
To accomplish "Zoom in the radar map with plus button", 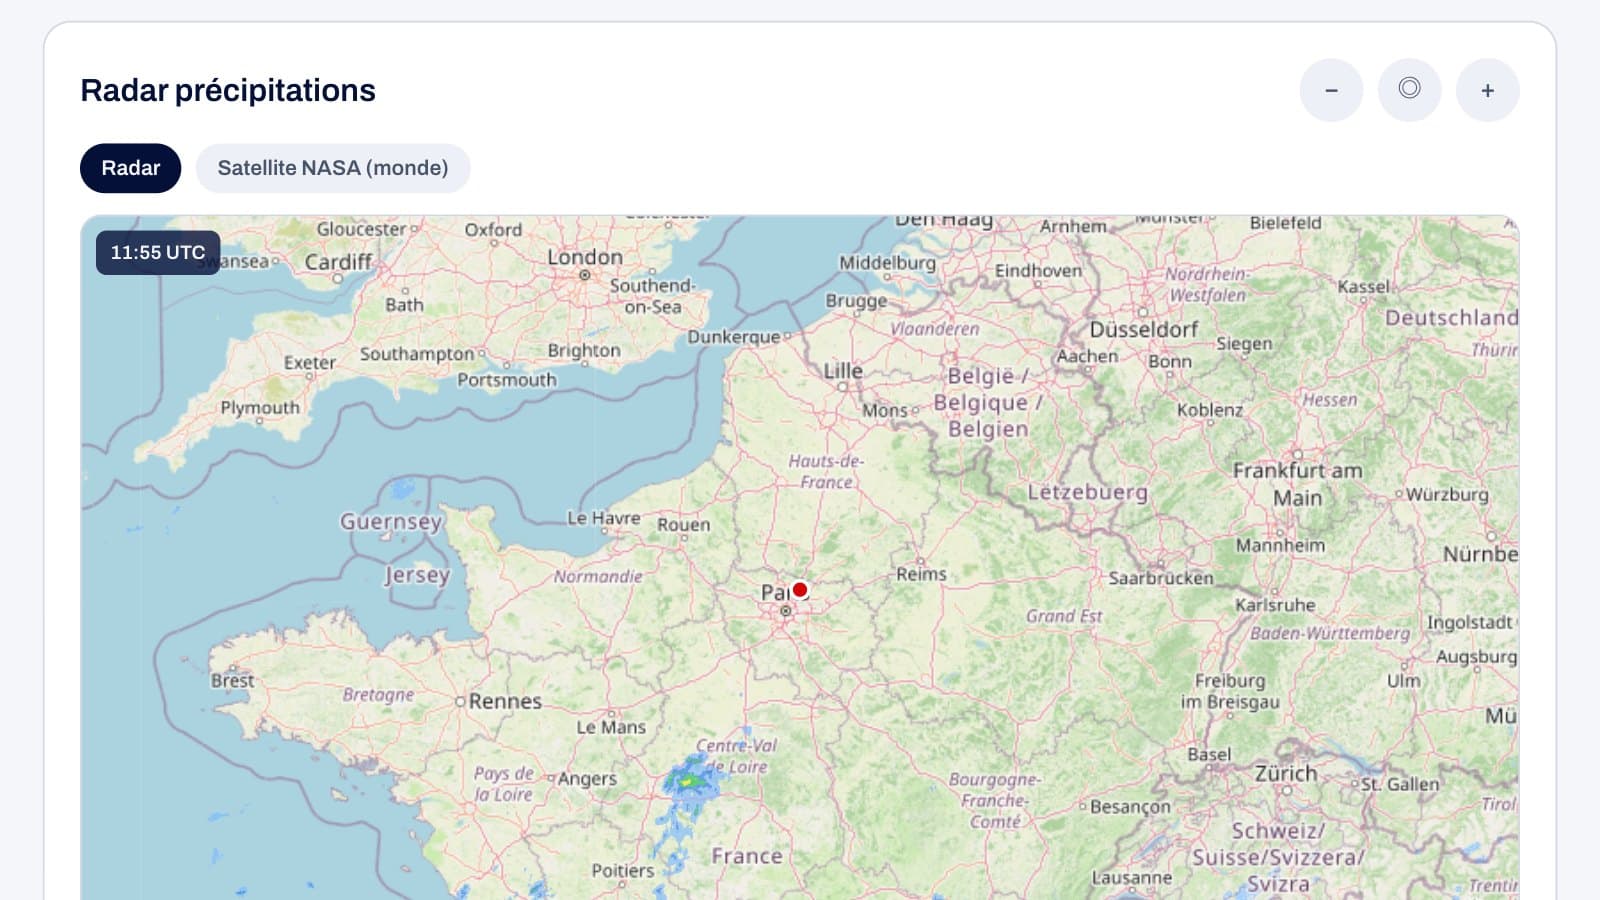I will [1487, 90].
